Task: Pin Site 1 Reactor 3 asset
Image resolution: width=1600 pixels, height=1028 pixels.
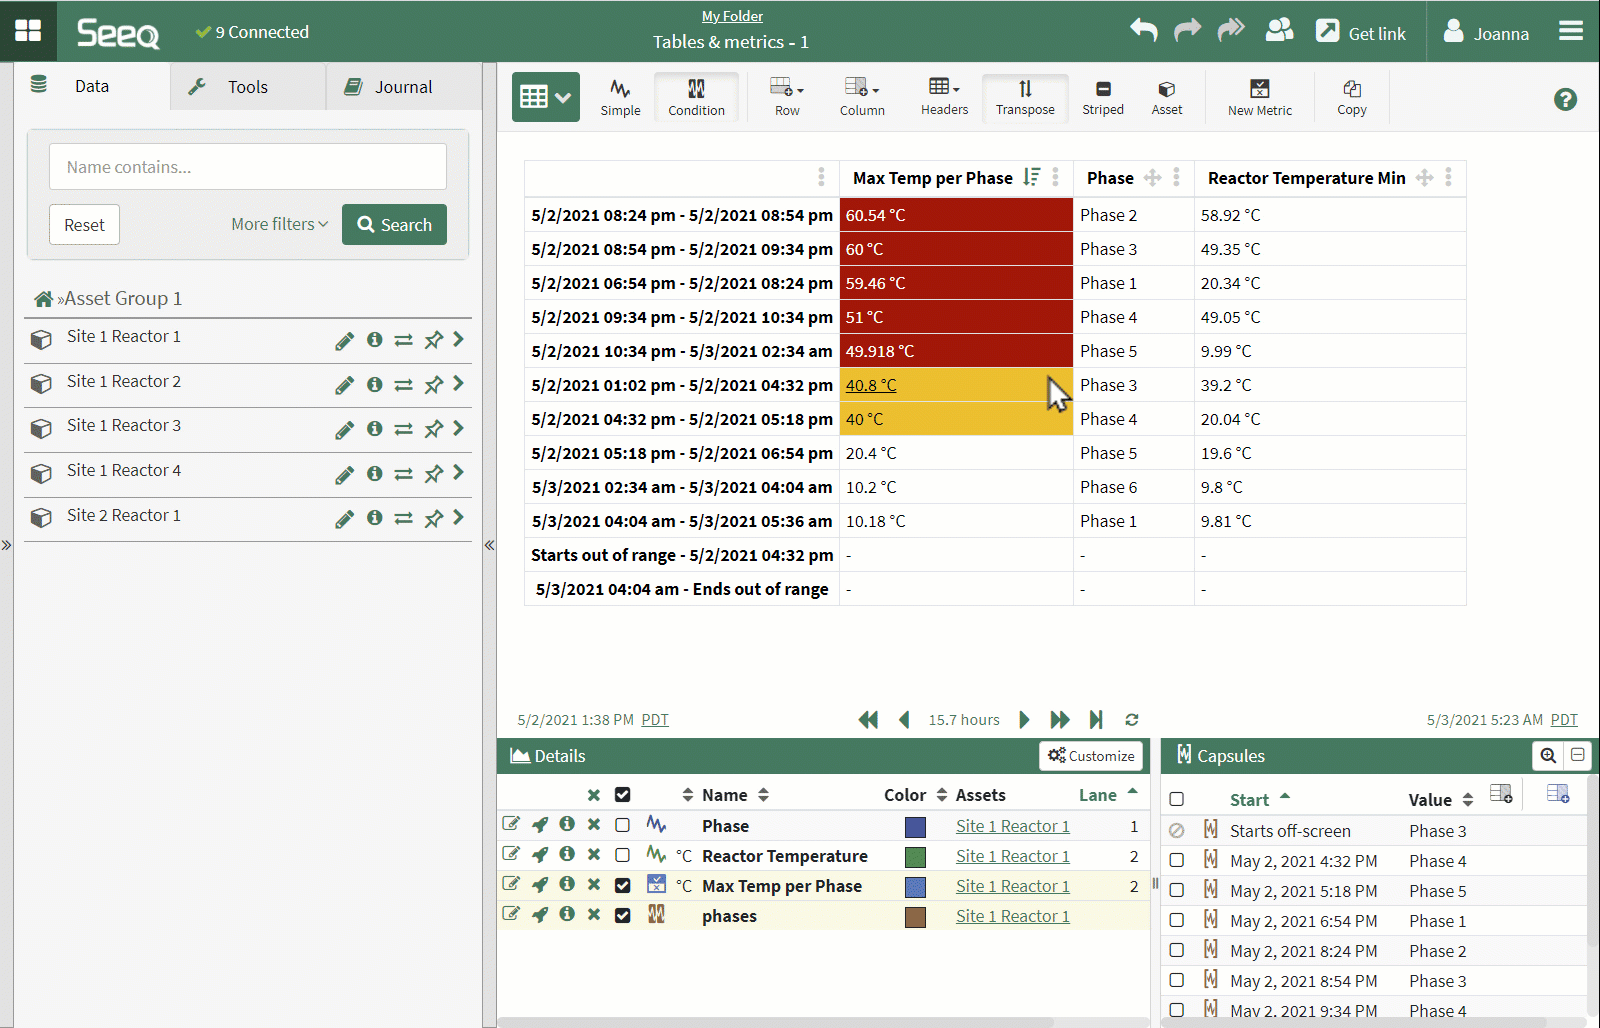Action: point(433,429)
